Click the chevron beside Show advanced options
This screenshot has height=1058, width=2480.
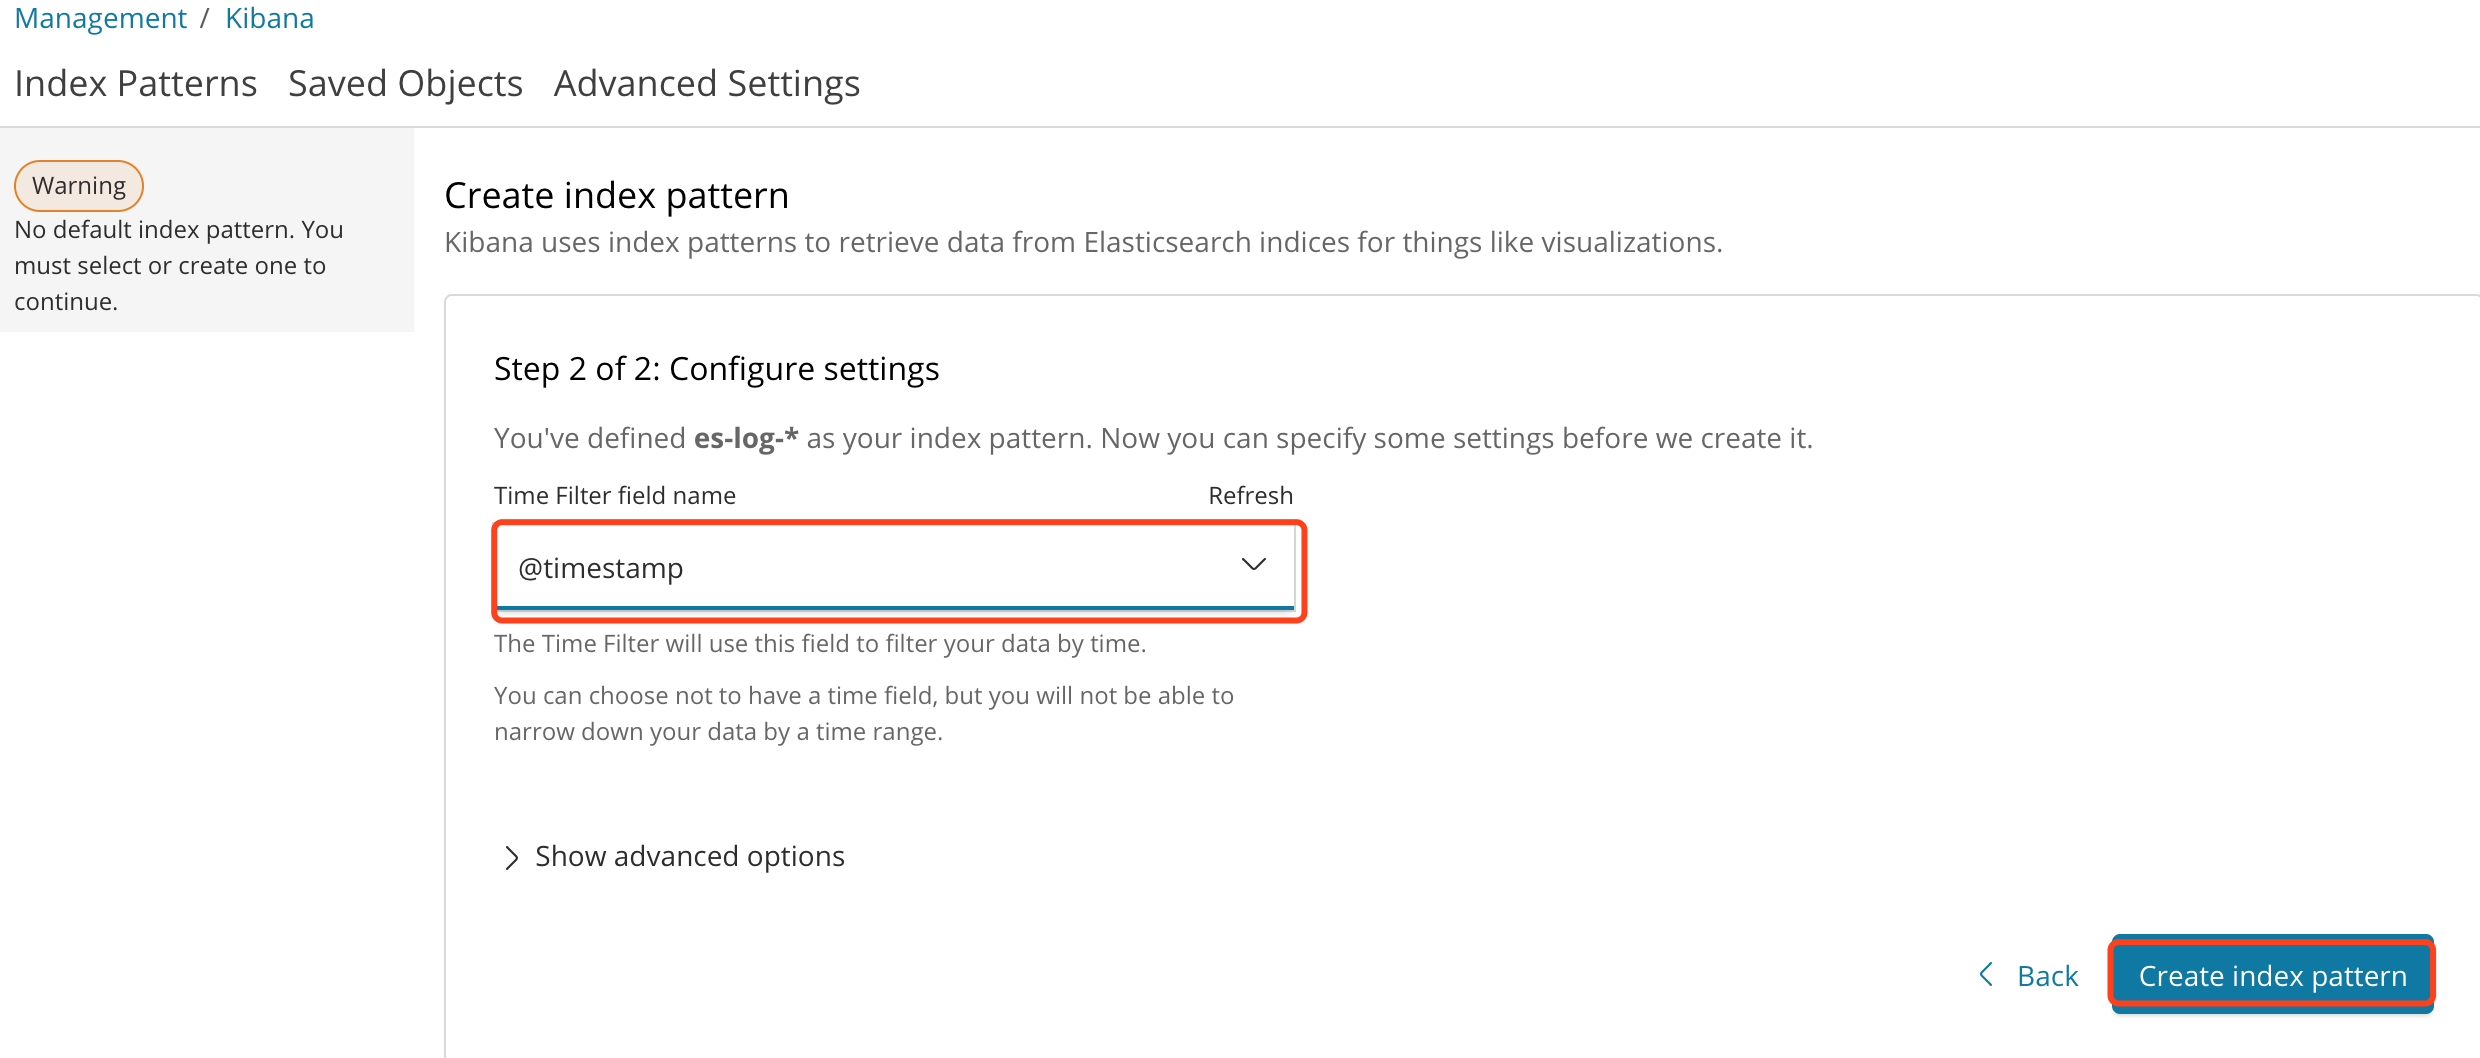pos(511,857)
